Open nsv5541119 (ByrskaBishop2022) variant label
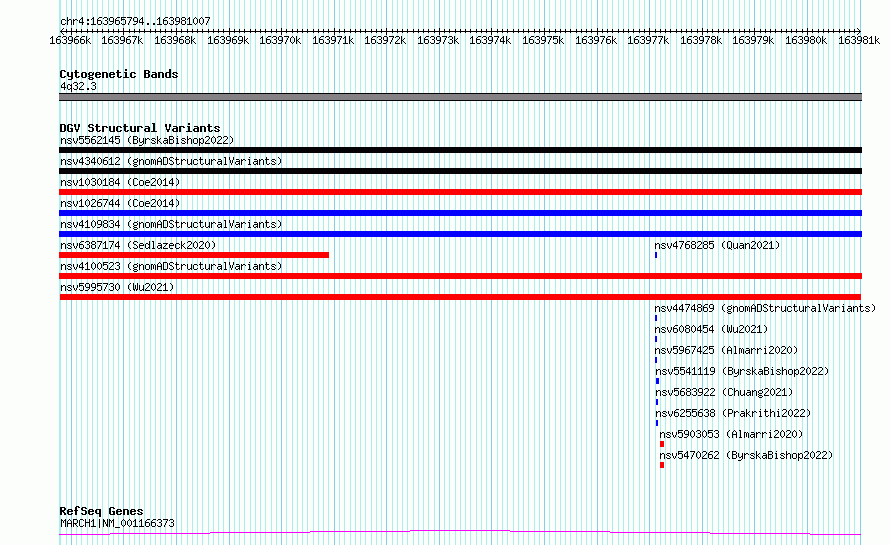The image size is (890, 545). pyautogui.click(x=742, y=371)
